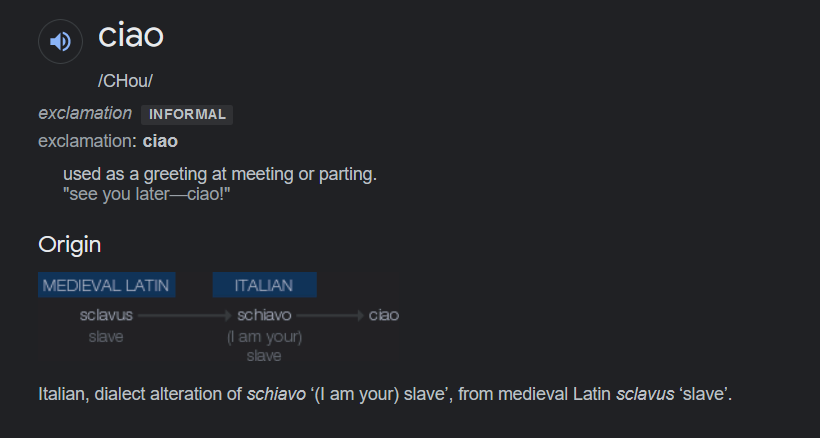Play the ciao pronunciation audio
This screenshot has width=820, height=438.
click(x=60, y=41)
